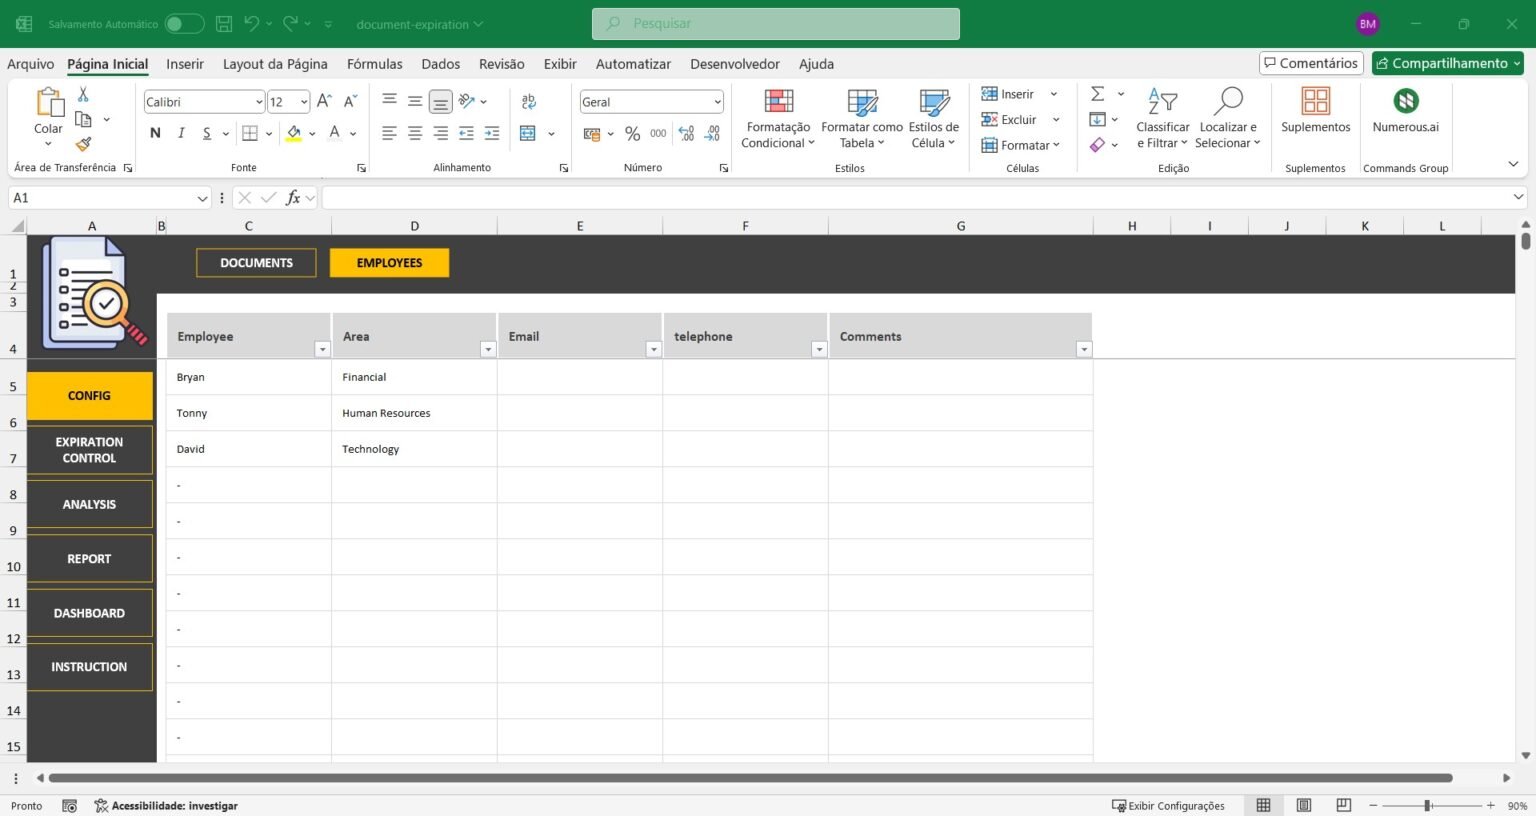The image size is (1536, 816).
Task: Navigate to the DASHBOARD sheet button
Action: pyautogui.click(x=88, y=612)
